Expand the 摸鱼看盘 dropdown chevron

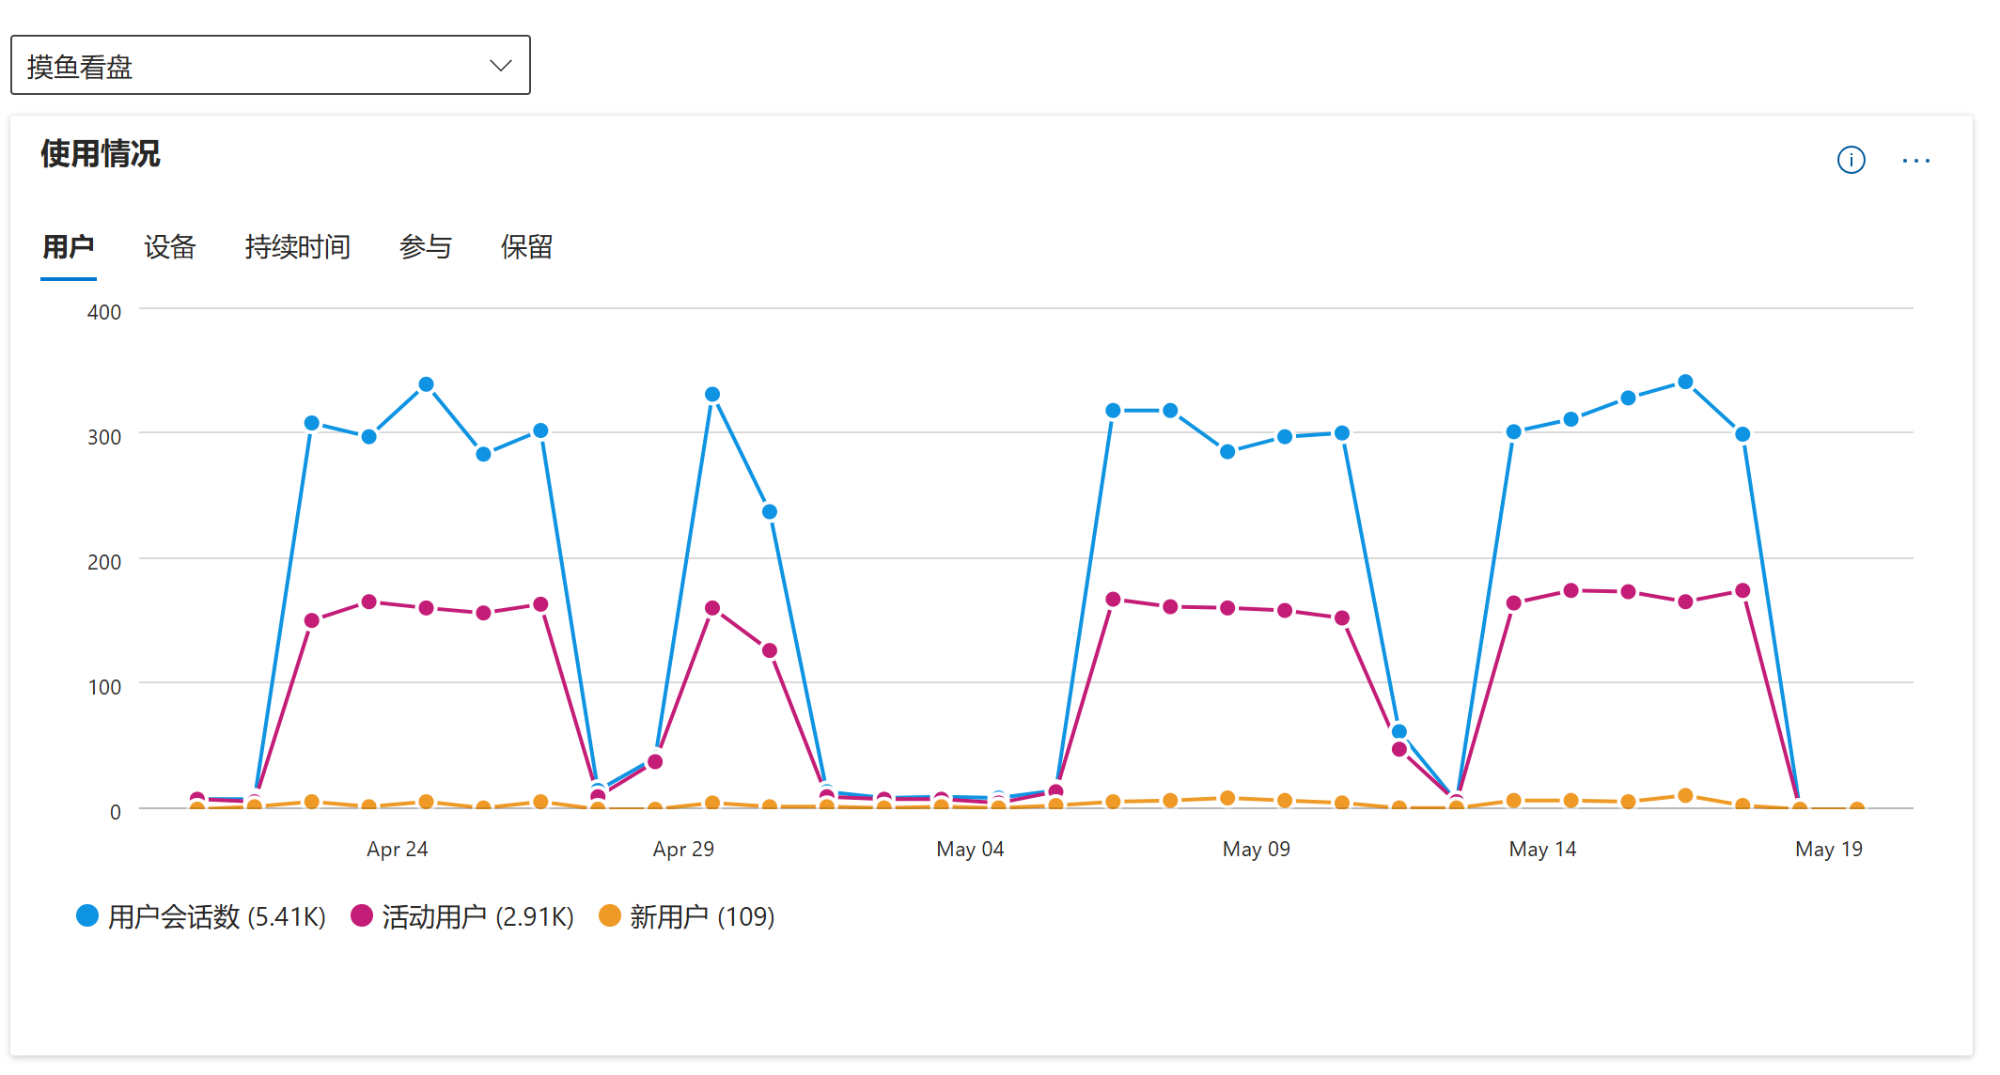coord(501,66)
